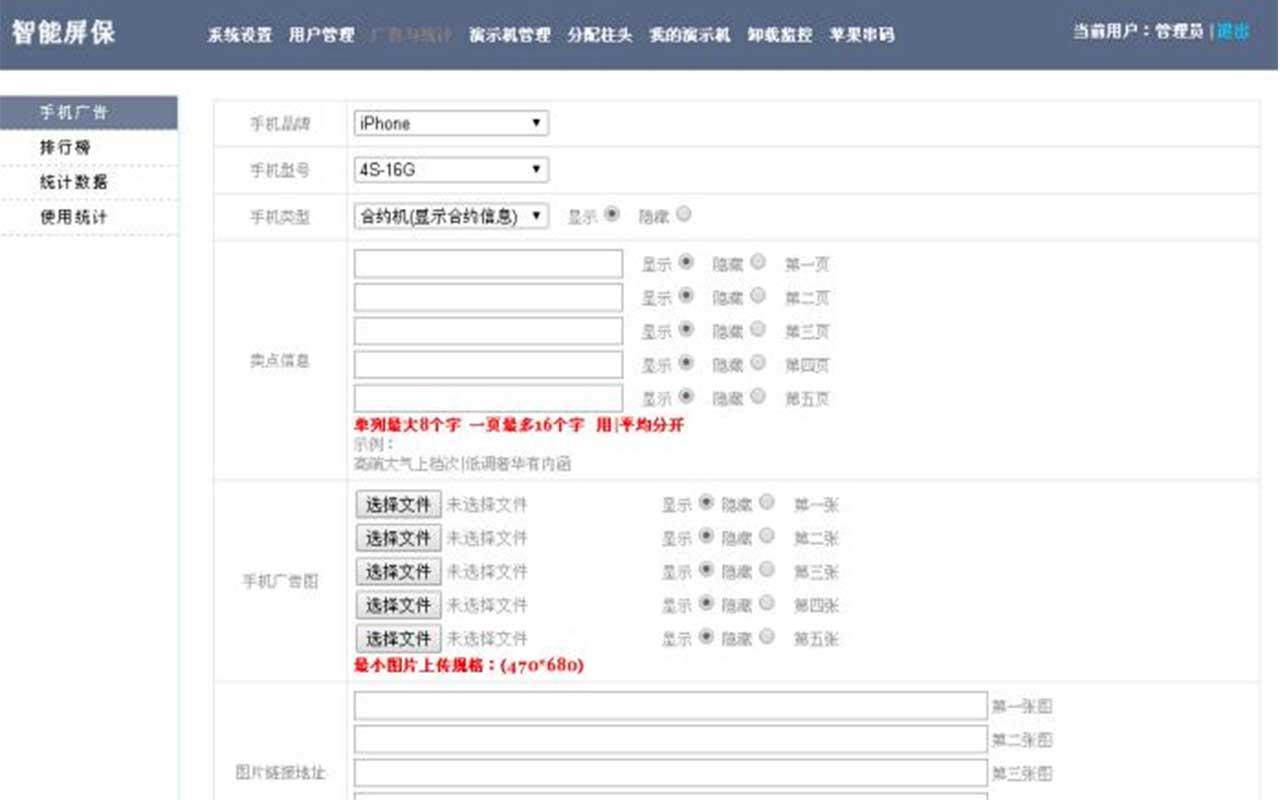Click 选择文件 button for 第一张 image

tap(398, 505)
